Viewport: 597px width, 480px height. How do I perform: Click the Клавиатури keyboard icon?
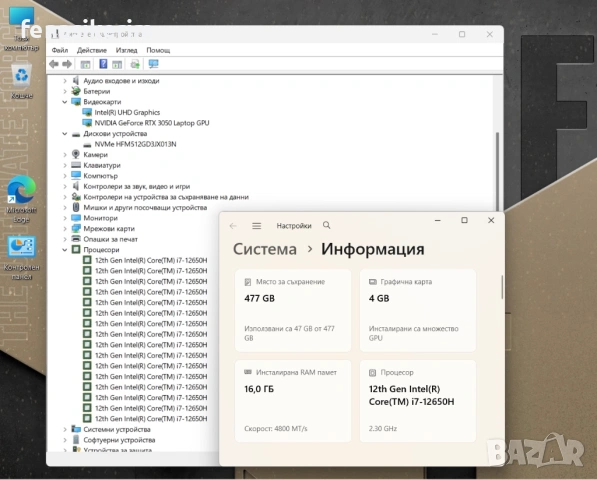click(x=76, y=165)
